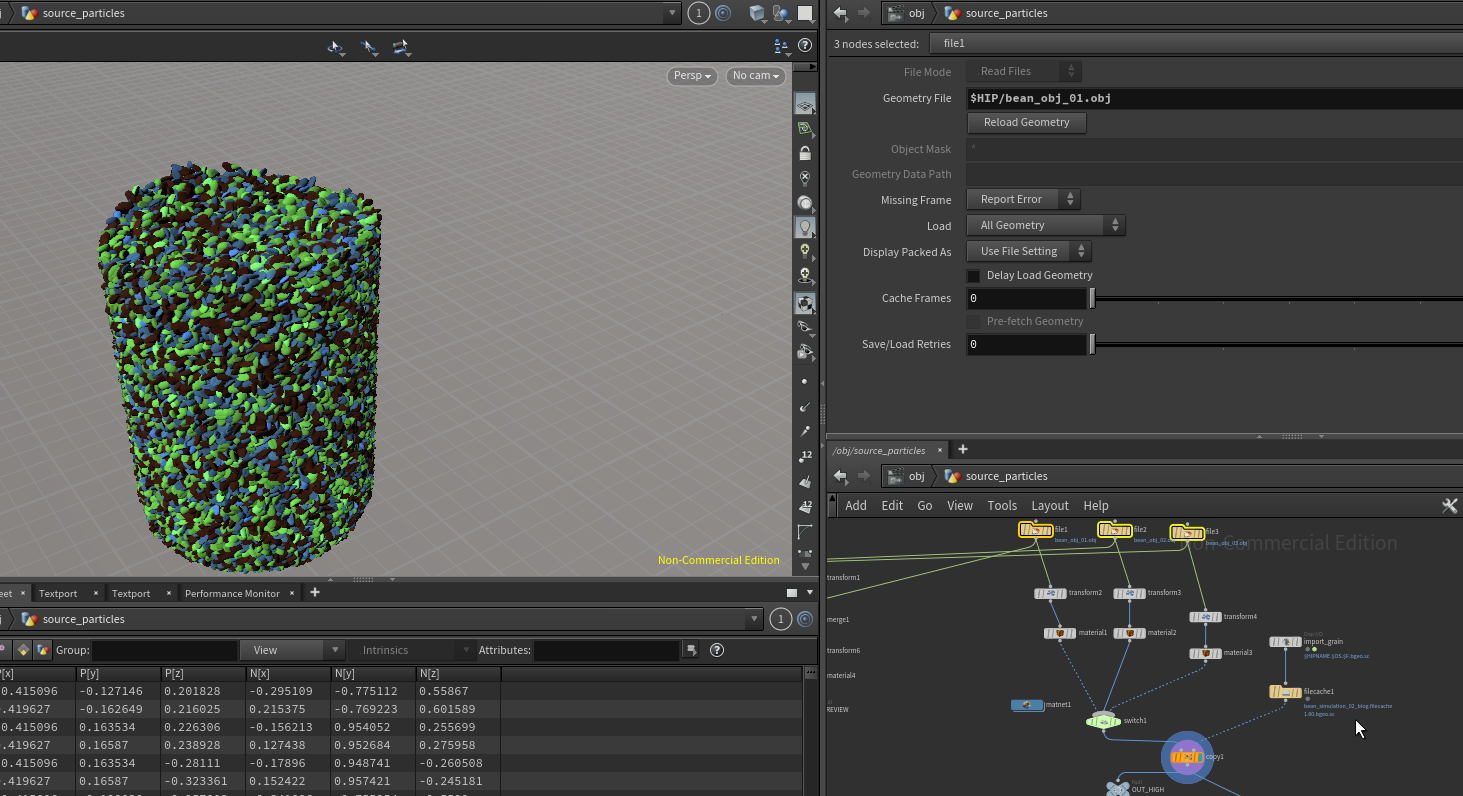
Task: Expand the Load All Geometry dropdown
Action: coord(1045,225)
